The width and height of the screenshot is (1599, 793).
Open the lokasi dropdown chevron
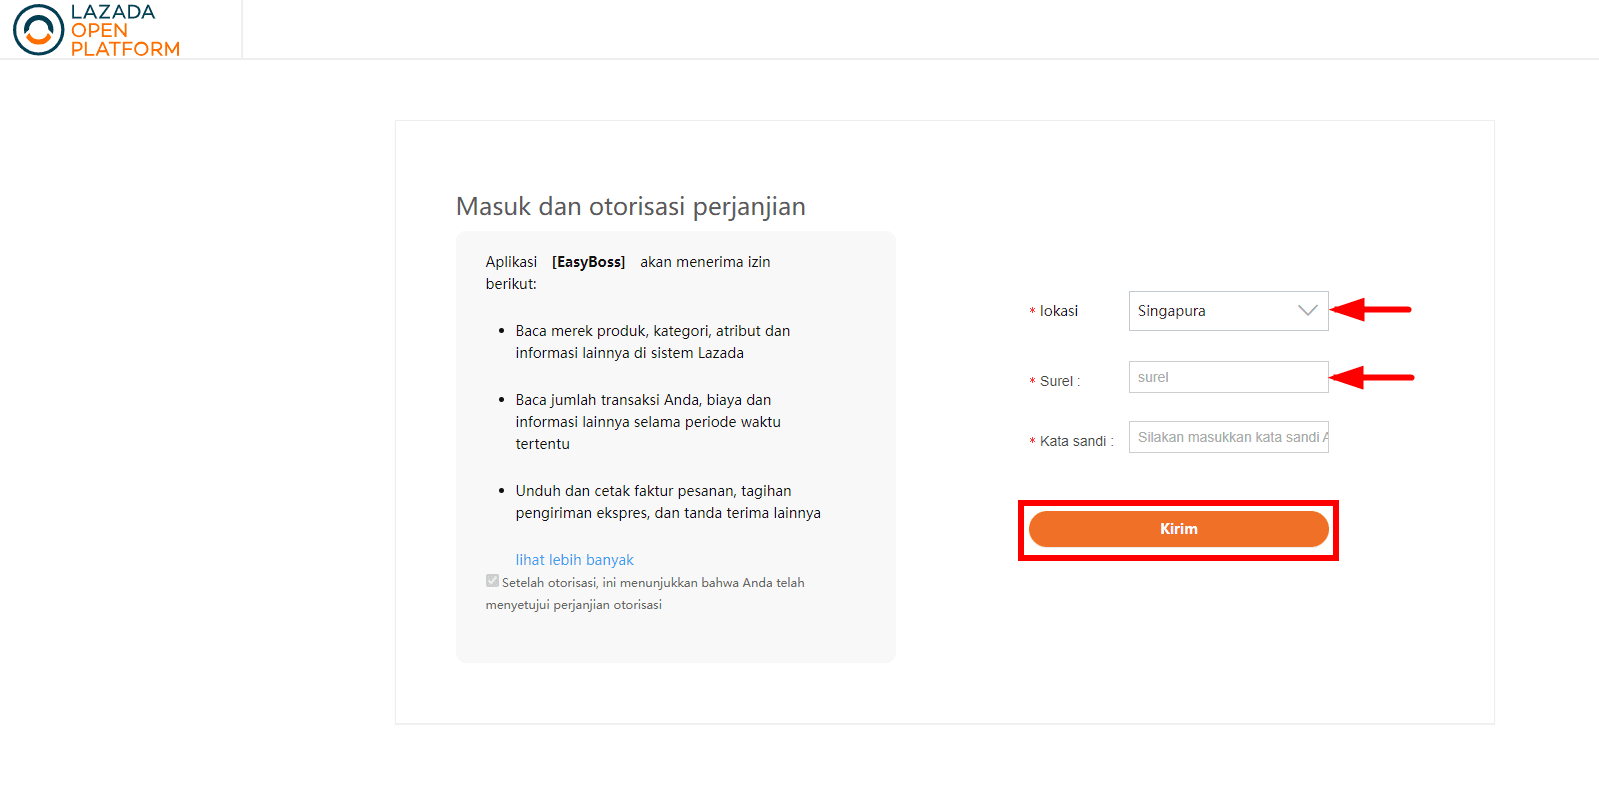pyautogui.click(x=1307, y=310)
